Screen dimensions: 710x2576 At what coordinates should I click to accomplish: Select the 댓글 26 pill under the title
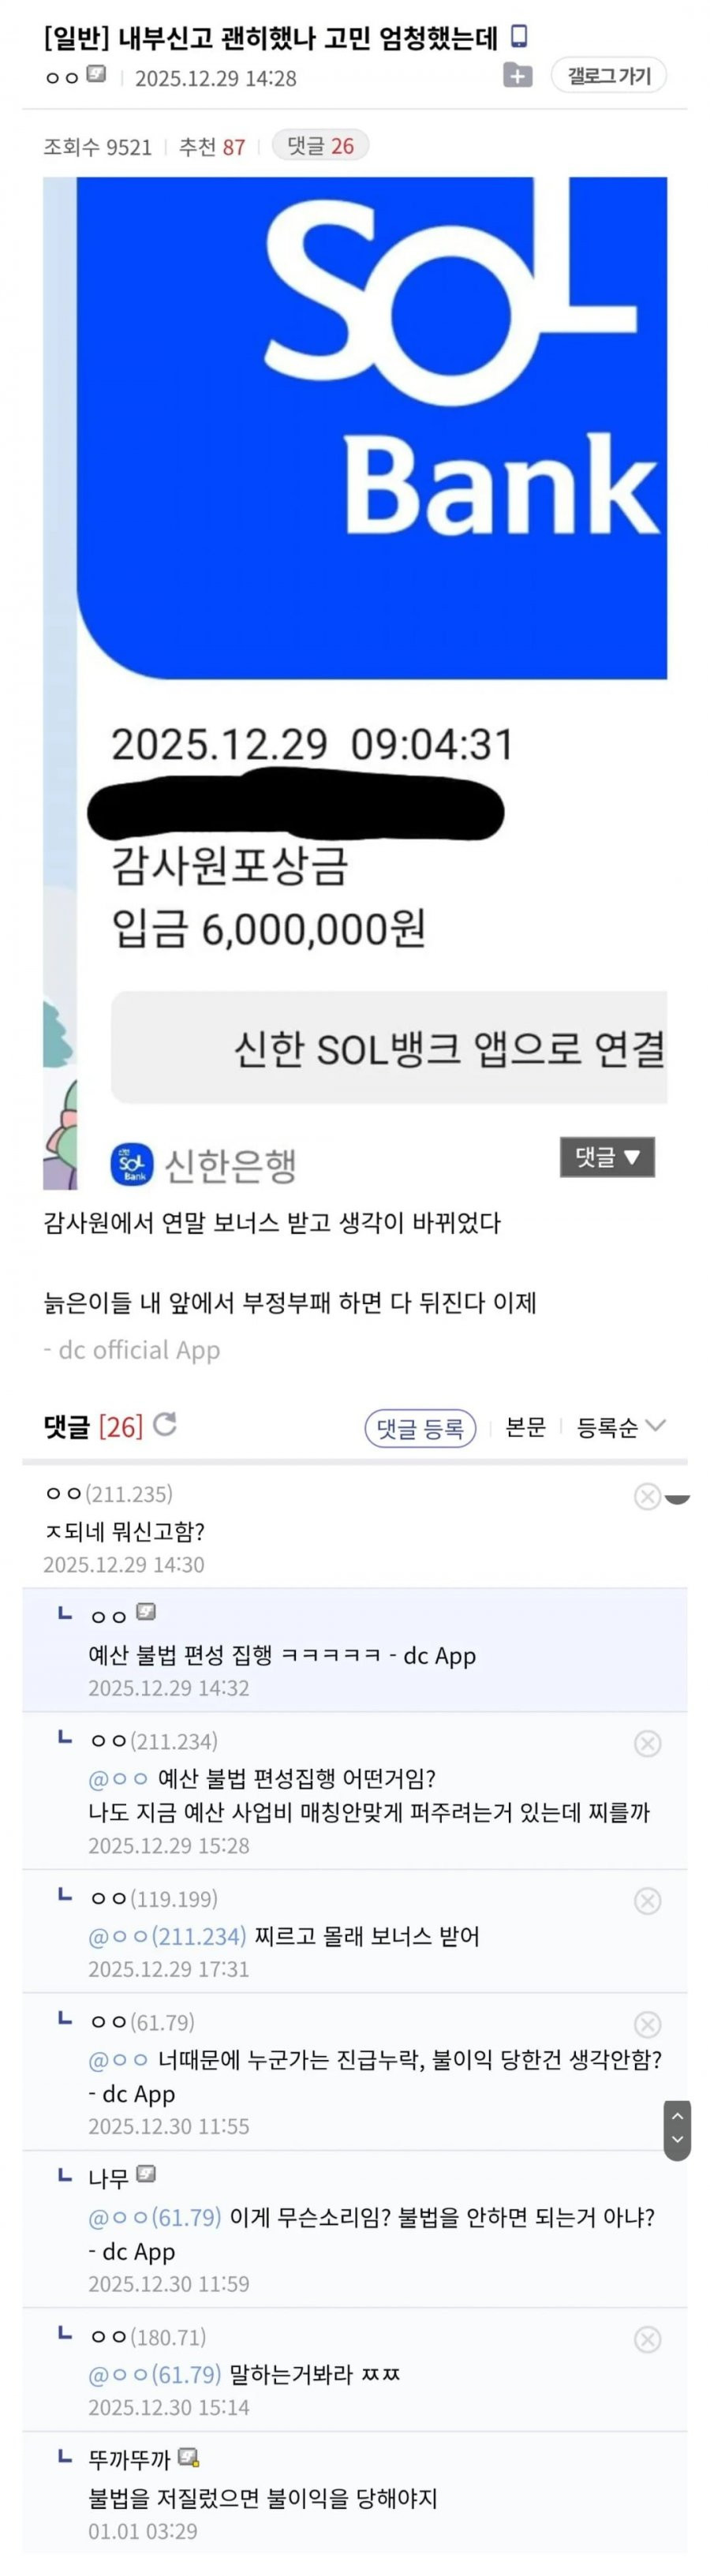click(x=320, y=146)
